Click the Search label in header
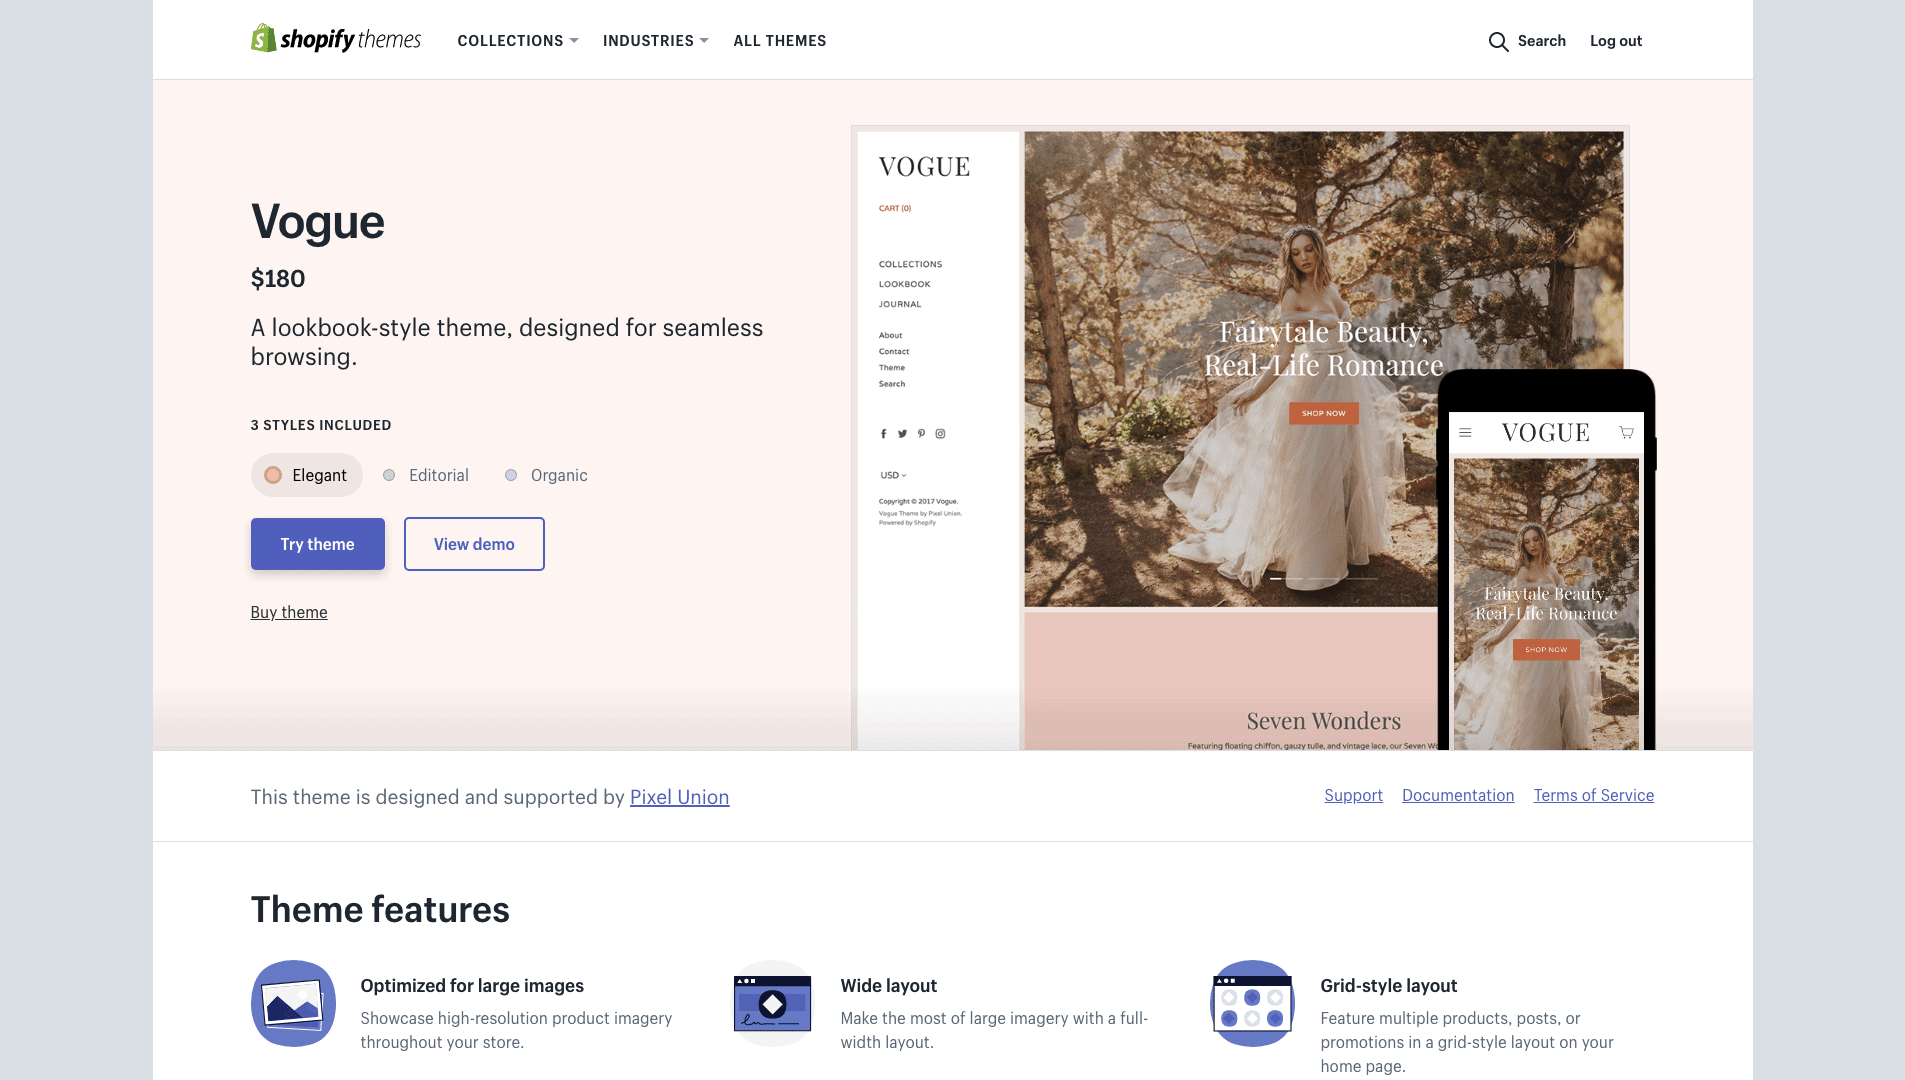The image size is (1905, 1080). tap(1542, 41)
